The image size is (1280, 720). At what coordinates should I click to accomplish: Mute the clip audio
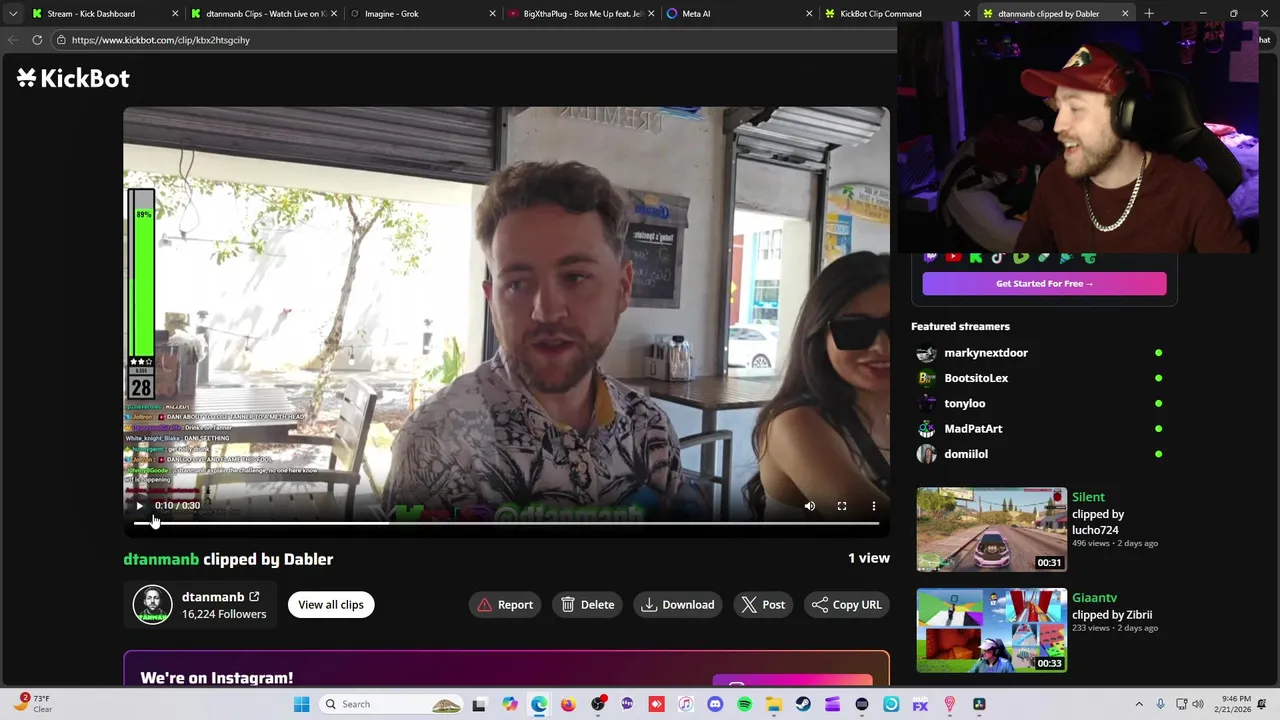tap(810, 506)
